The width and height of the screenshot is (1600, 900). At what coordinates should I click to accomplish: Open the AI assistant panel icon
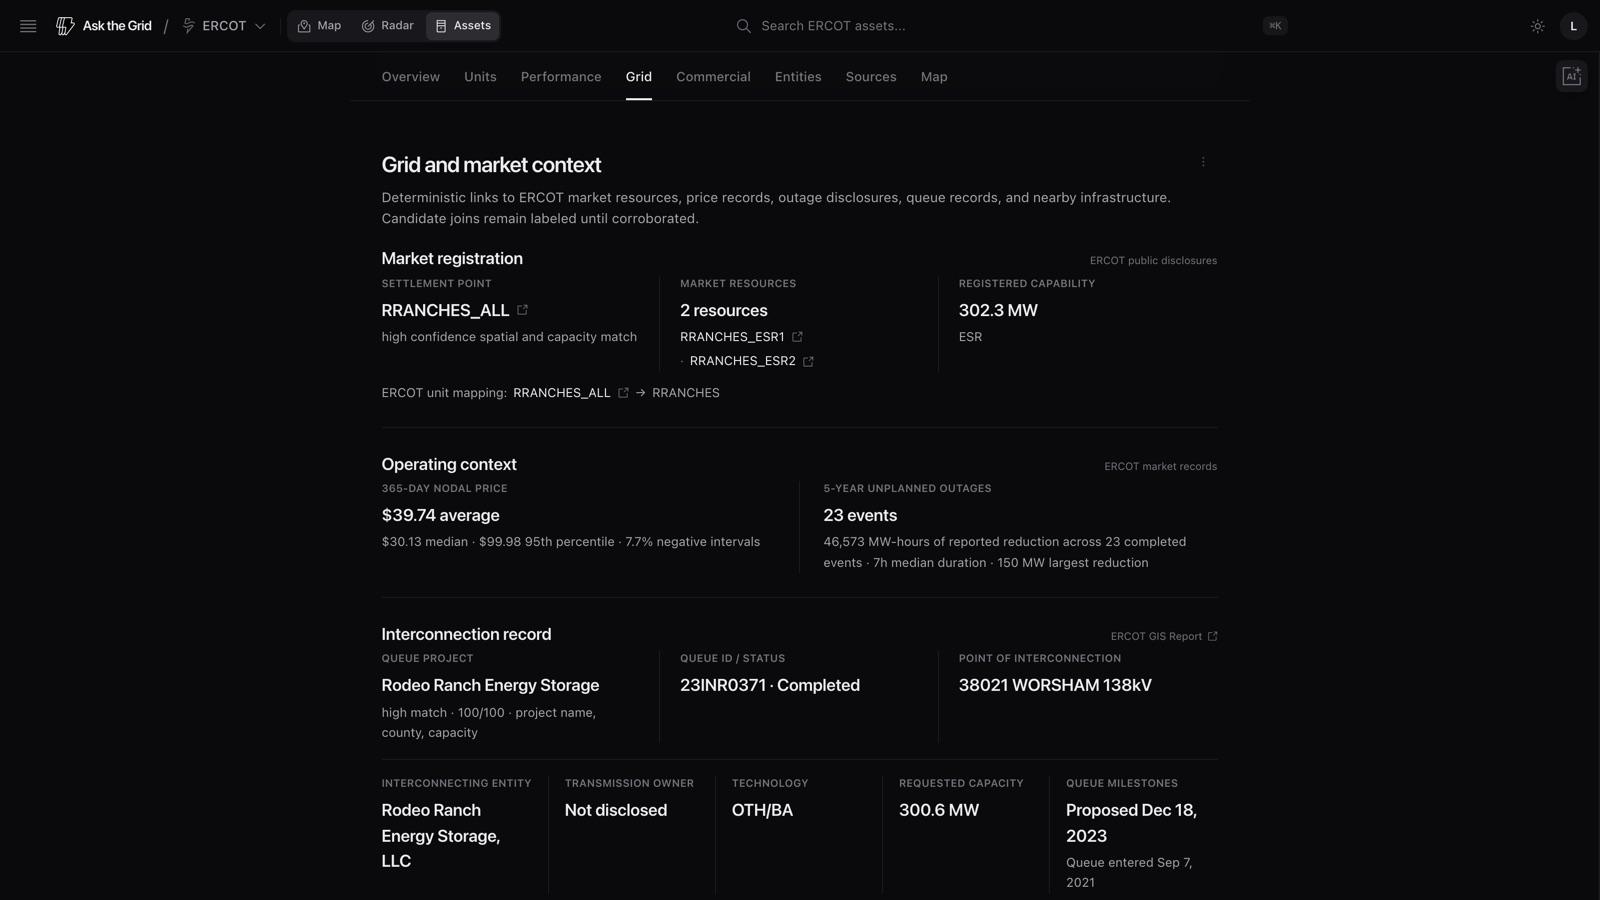[x=1571, y=76]
